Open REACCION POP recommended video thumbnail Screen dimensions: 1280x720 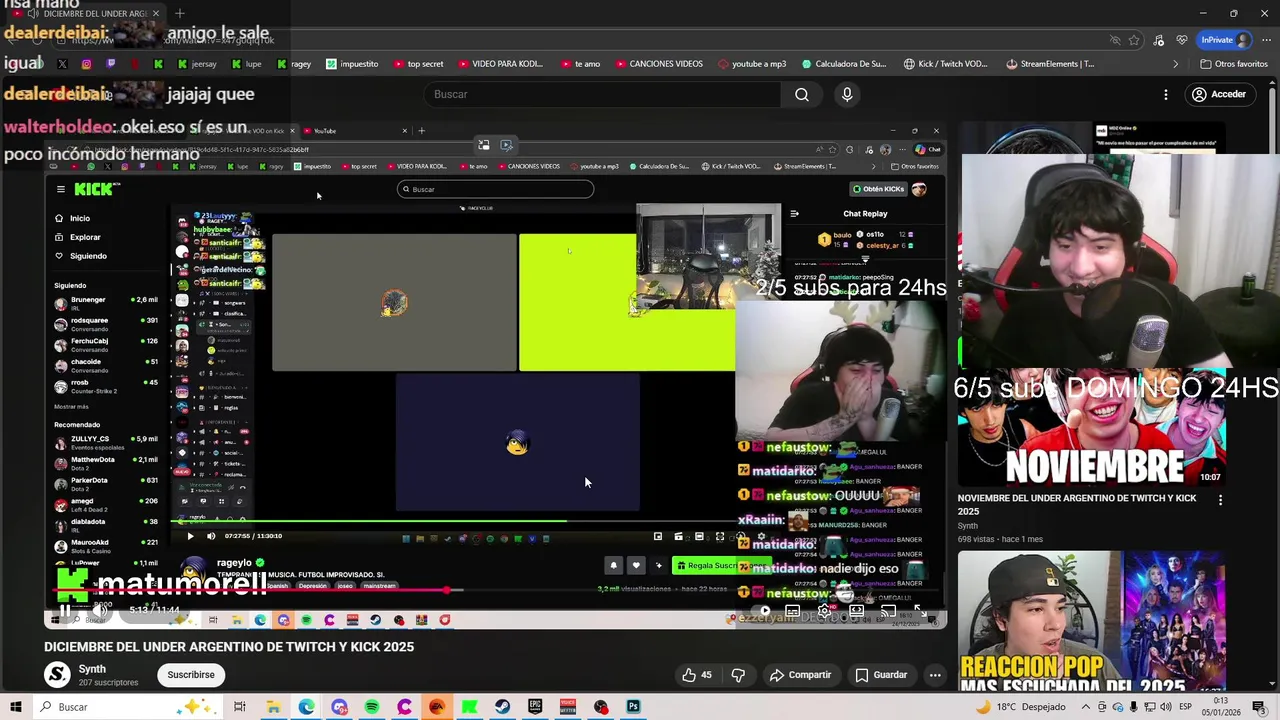tap(1091, 620)
